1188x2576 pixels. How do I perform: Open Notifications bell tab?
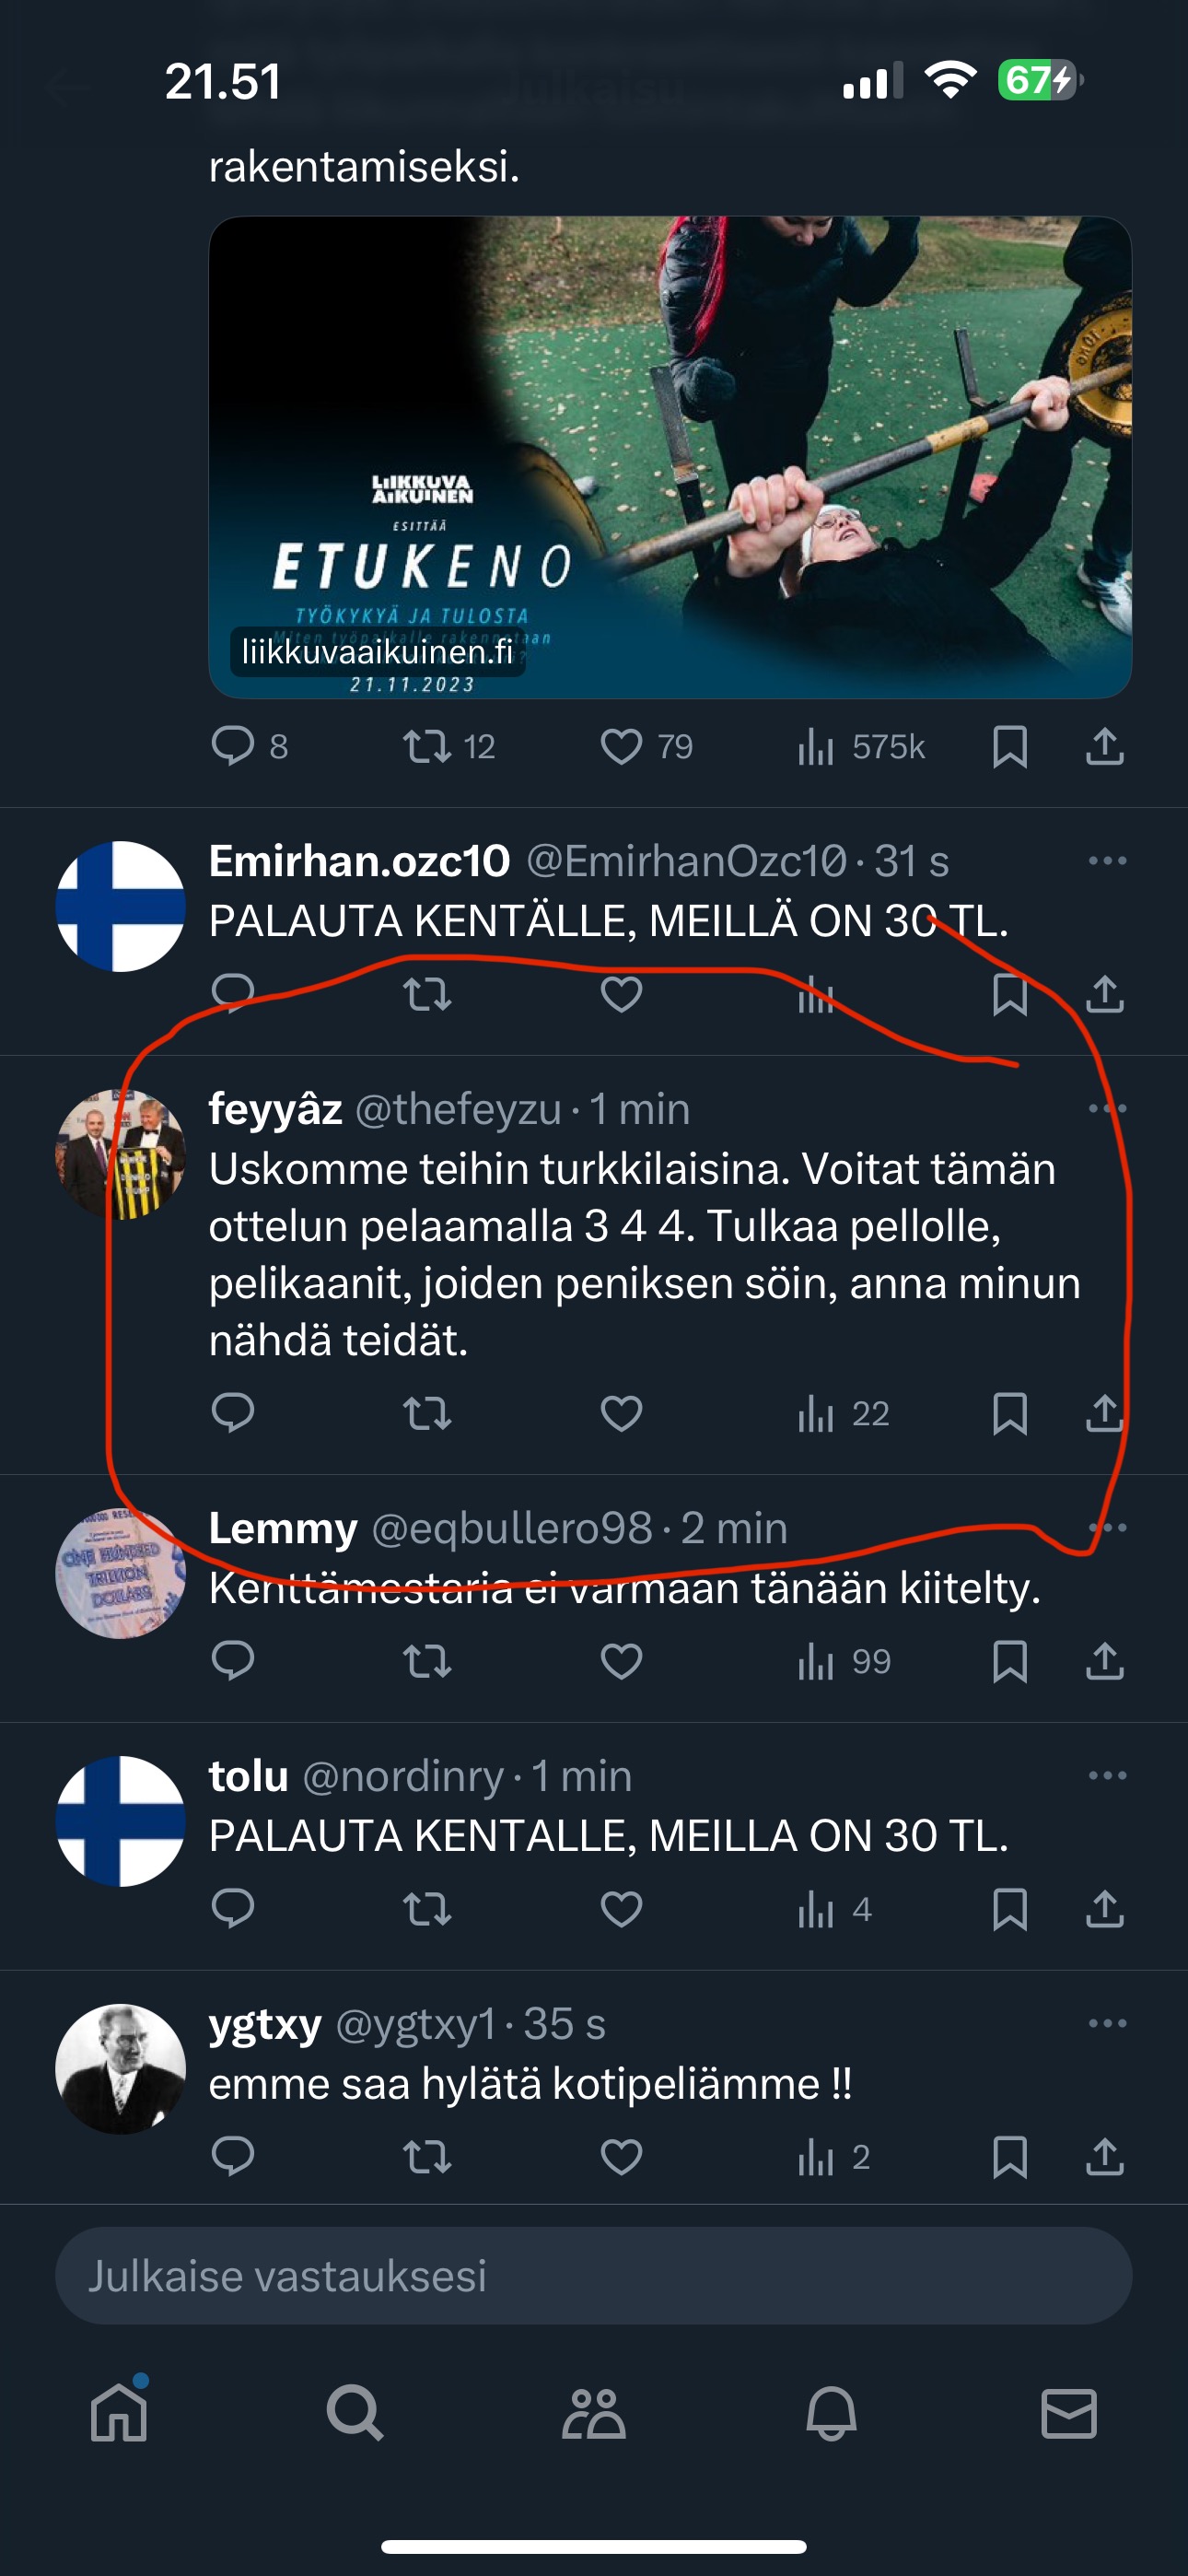point(831,2413)
